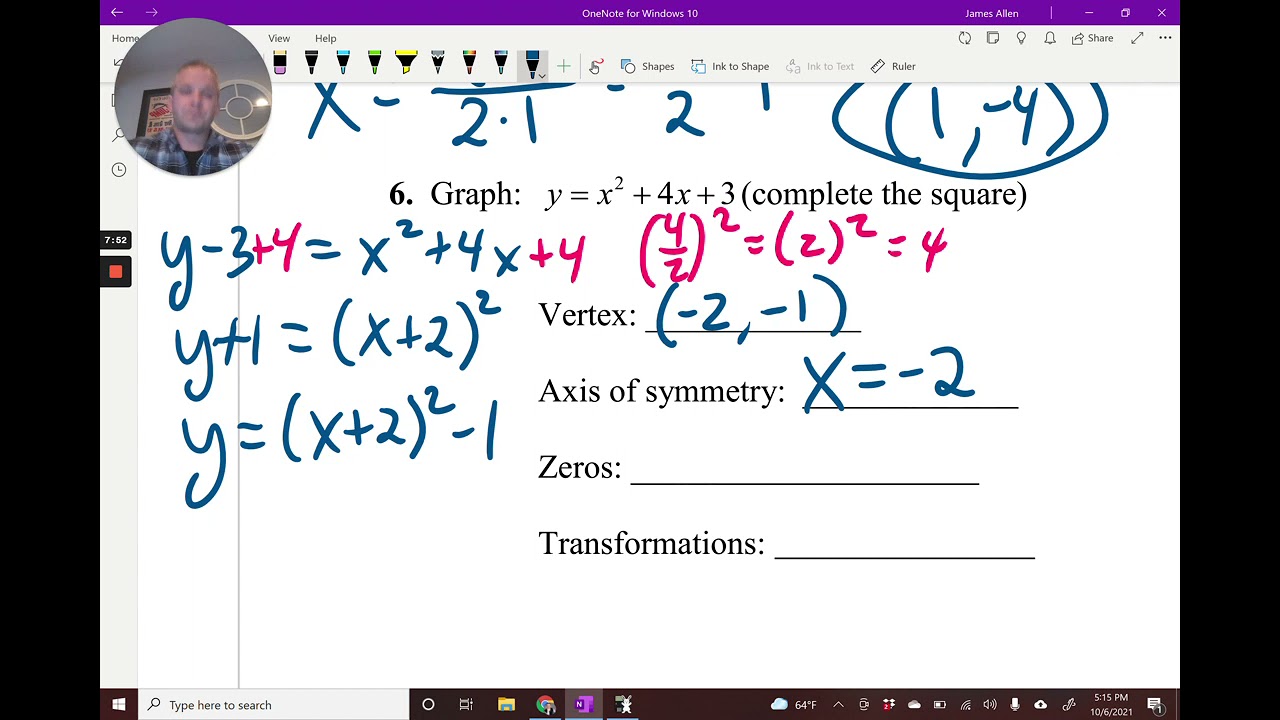Switch to the Help tab
The width and height of the screenshot is (1280, 720).
(326, 38)
